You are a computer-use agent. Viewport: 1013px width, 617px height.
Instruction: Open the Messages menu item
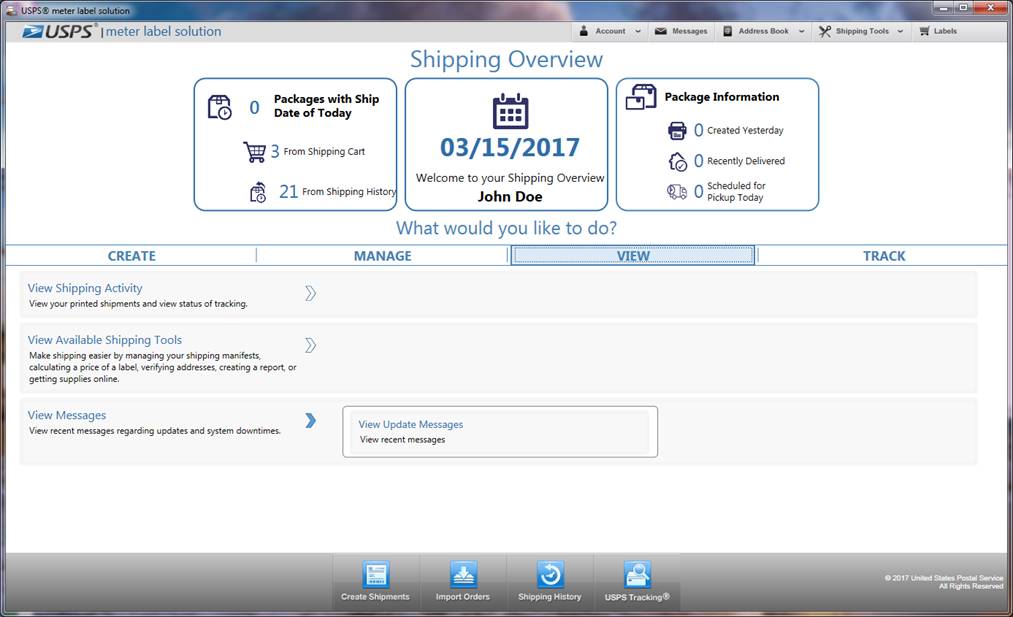click(x=681, y=31)
